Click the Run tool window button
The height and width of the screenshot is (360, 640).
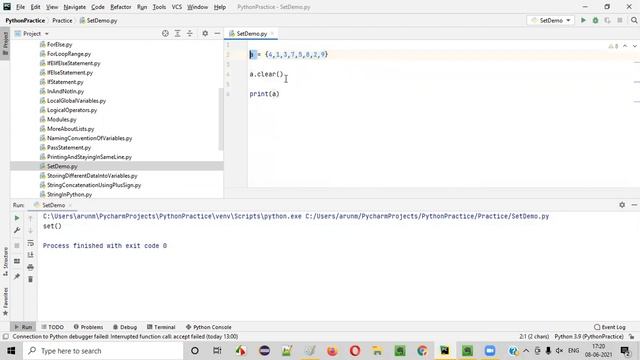pyautogui.click(x=23, y=327)
